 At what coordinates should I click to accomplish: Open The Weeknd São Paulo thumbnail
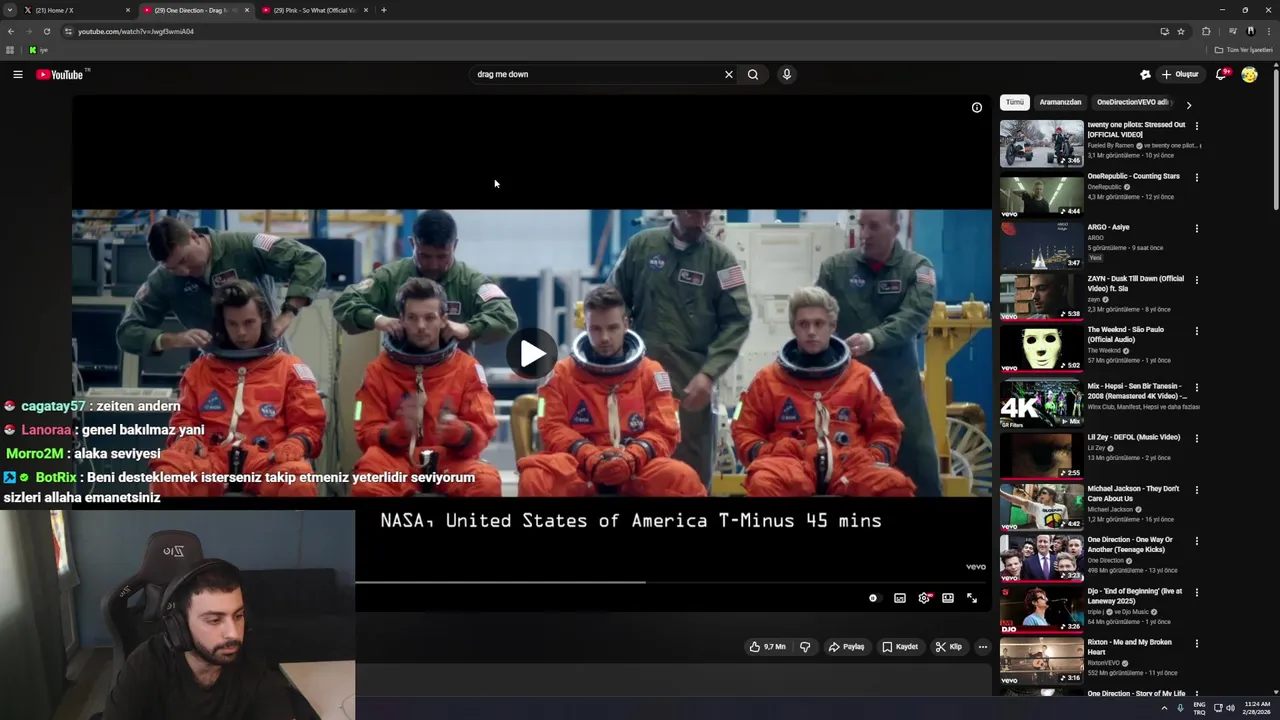(x=1041, y=348)
